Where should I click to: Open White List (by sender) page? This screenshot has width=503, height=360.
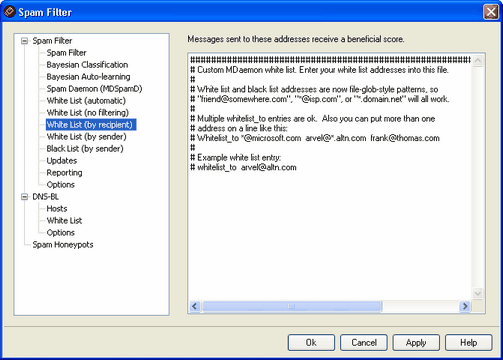86,137
